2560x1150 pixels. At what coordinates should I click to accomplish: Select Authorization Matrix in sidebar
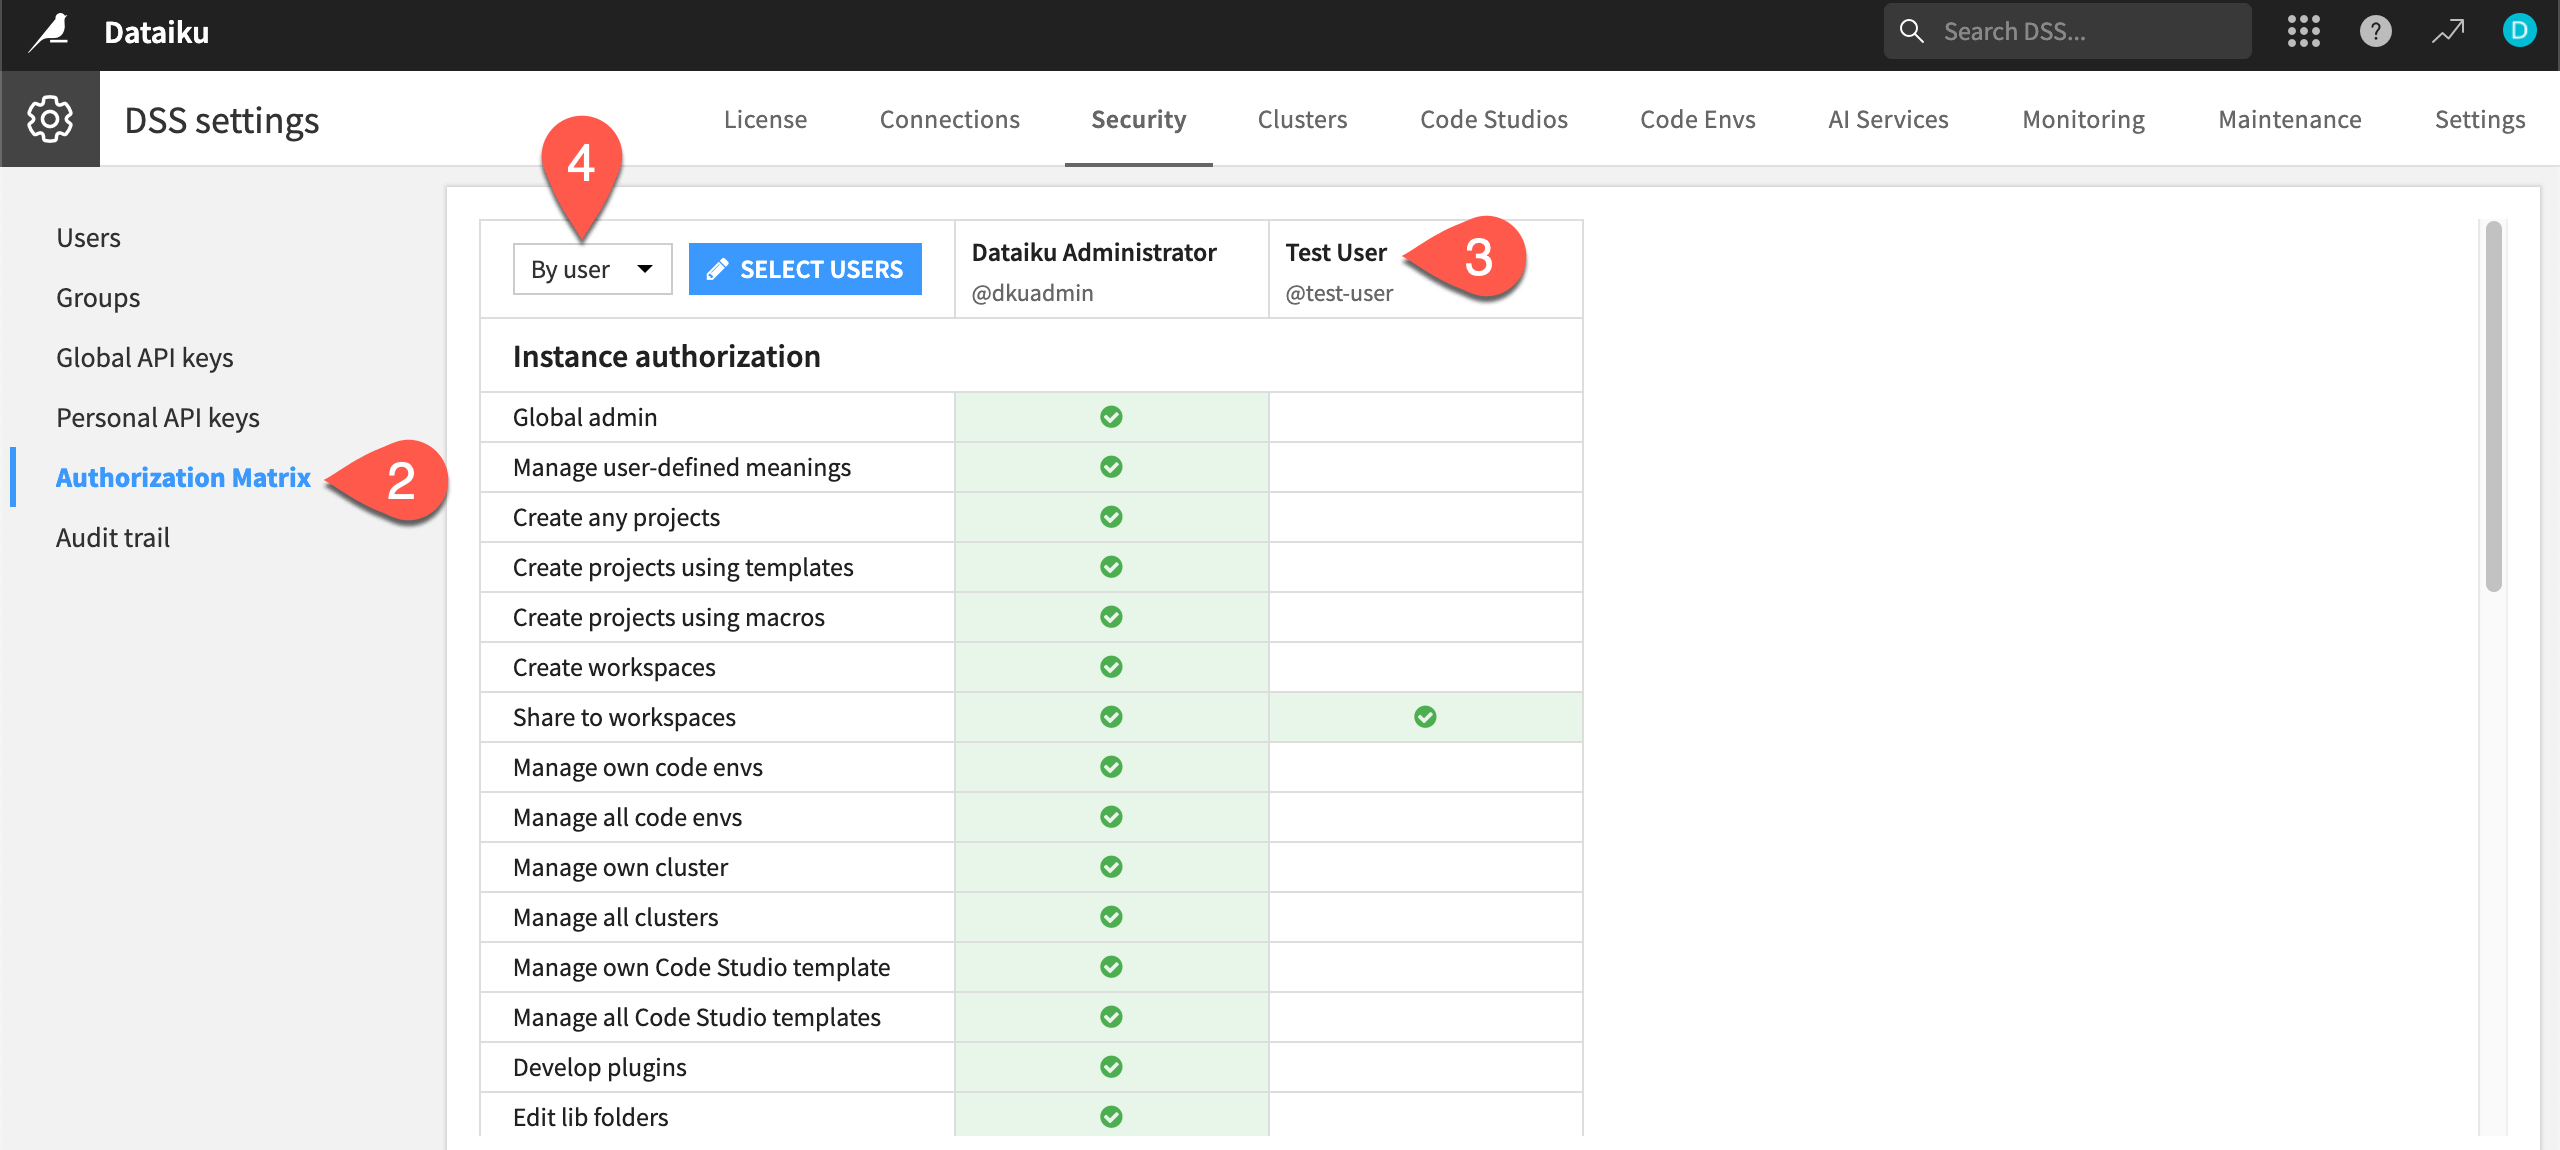click(x=183, y=478)
